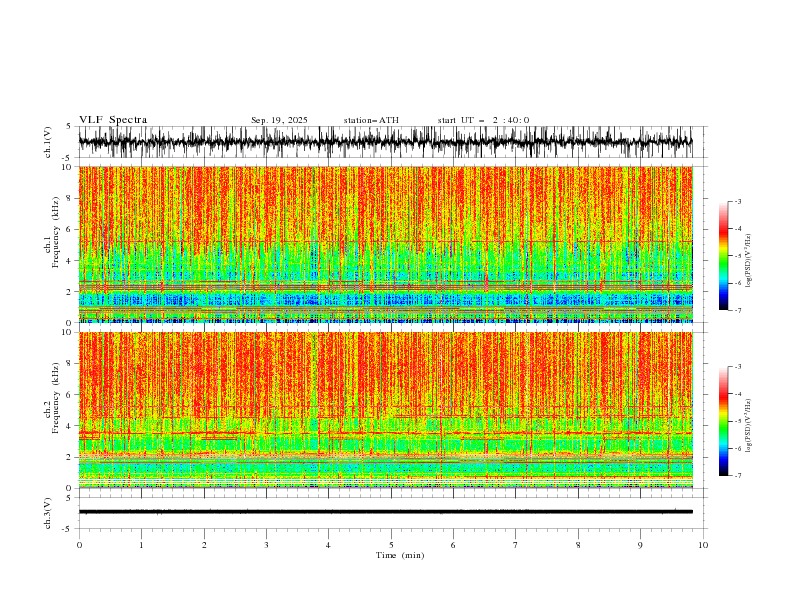Select the "Sep. 19, 2025" date label
This screenshot has width=792, height=612.
pos(279,120)
